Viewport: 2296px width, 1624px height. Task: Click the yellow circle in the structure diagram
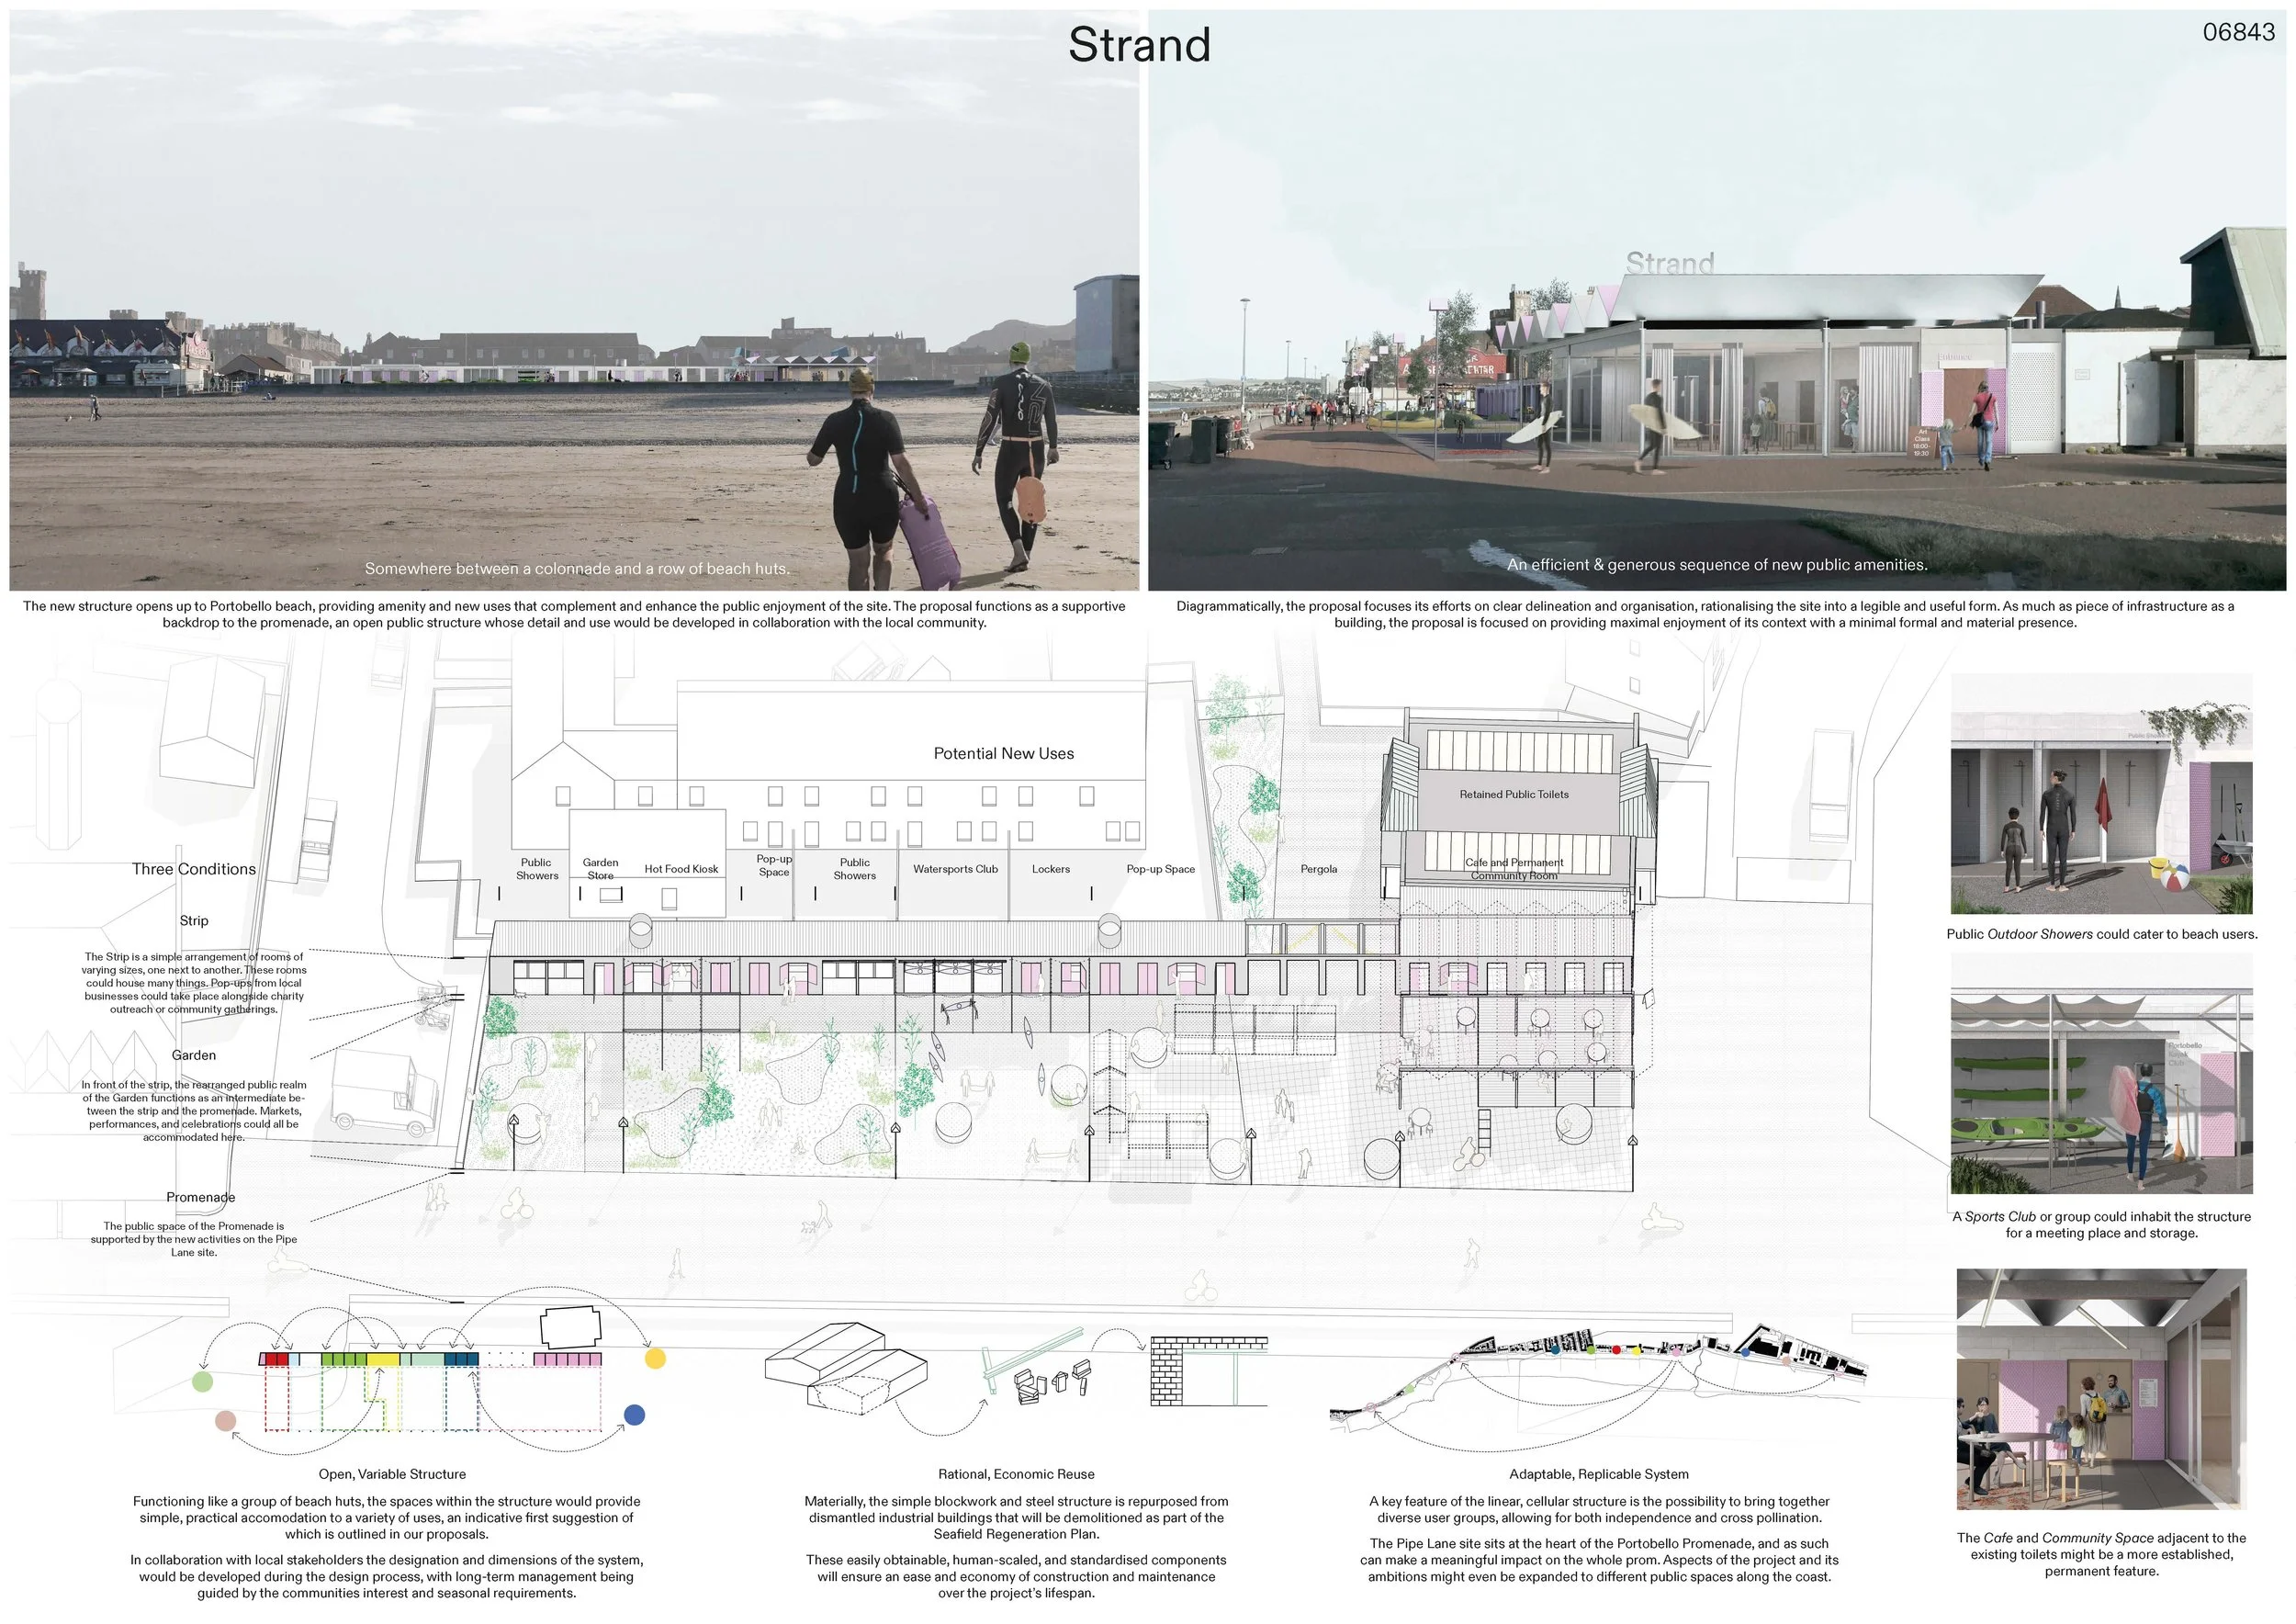[x=655, y=1358]
